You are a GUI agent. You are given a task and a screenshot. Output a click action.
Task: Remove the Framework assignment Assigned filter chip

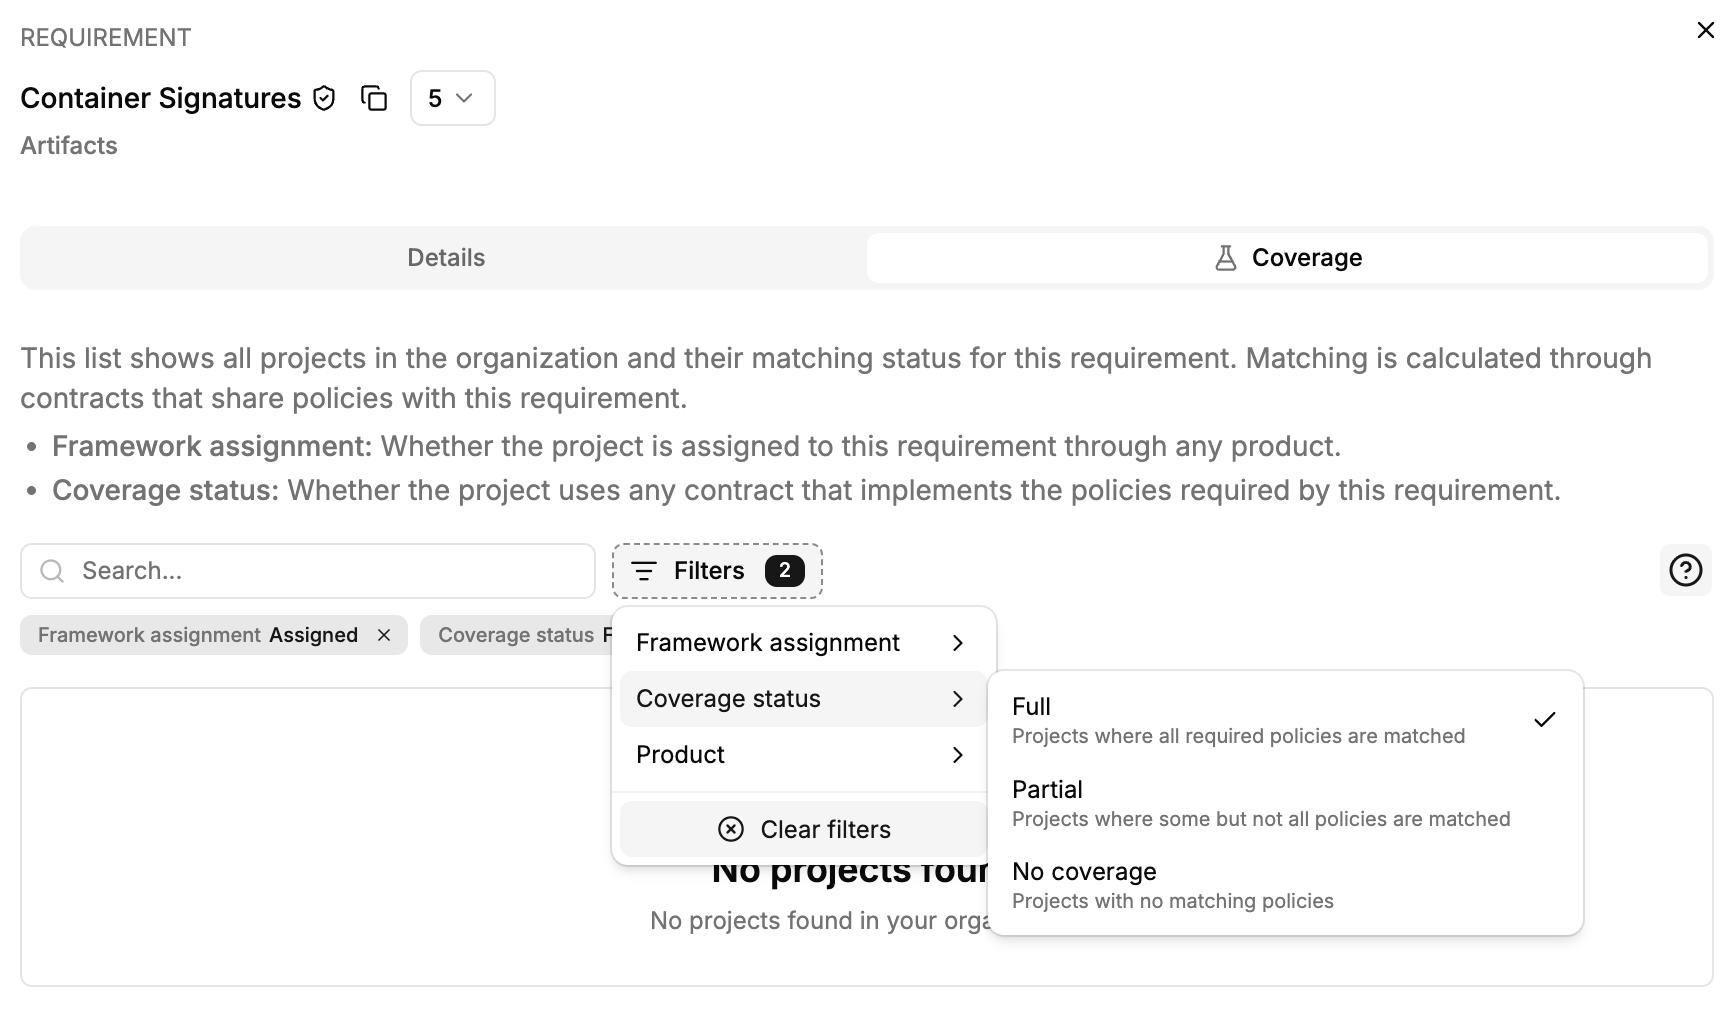click(385, 634)
